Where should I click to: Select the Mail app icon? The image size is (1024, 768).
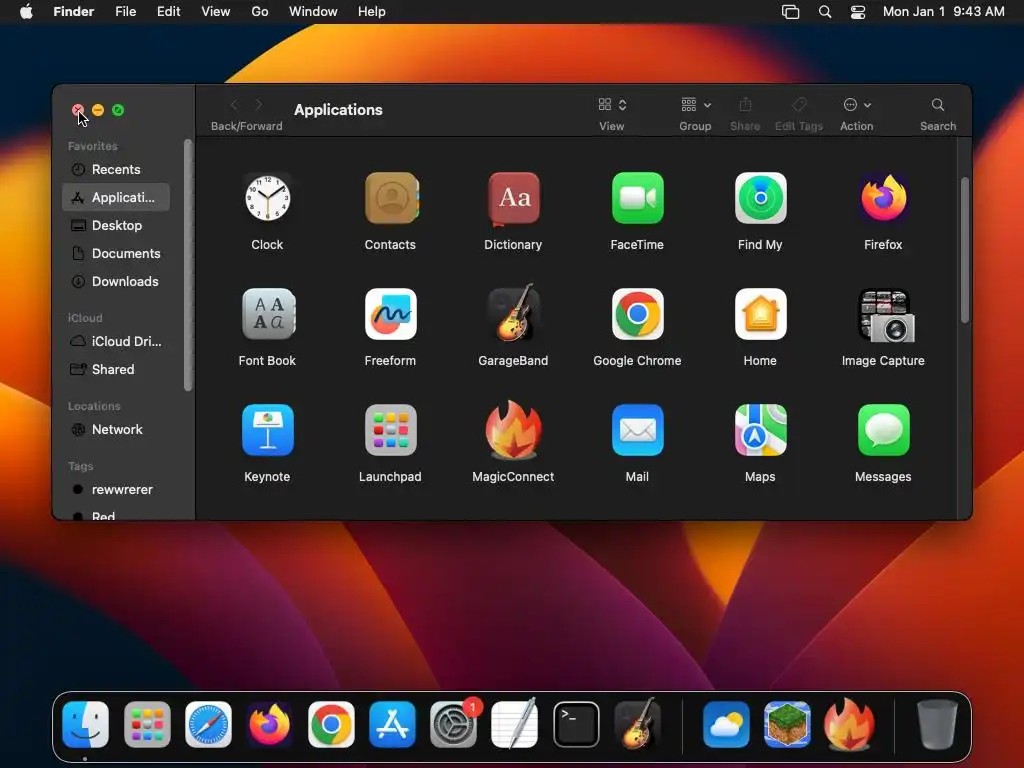pyautogui.click(x=637, y=430)
